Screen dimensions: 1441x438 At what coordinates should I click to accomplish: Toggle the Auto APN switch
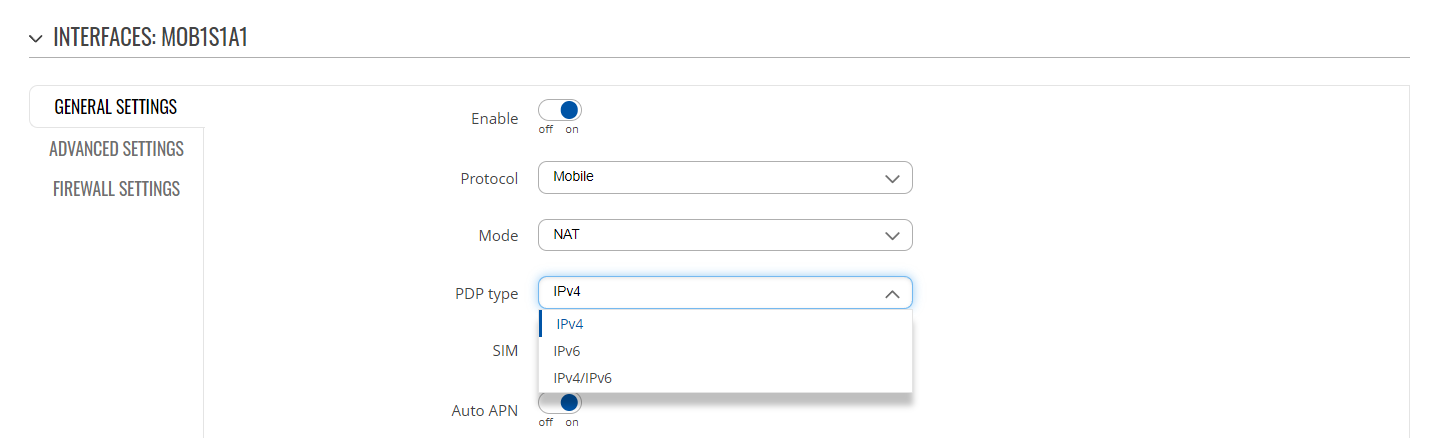(560, 403)
